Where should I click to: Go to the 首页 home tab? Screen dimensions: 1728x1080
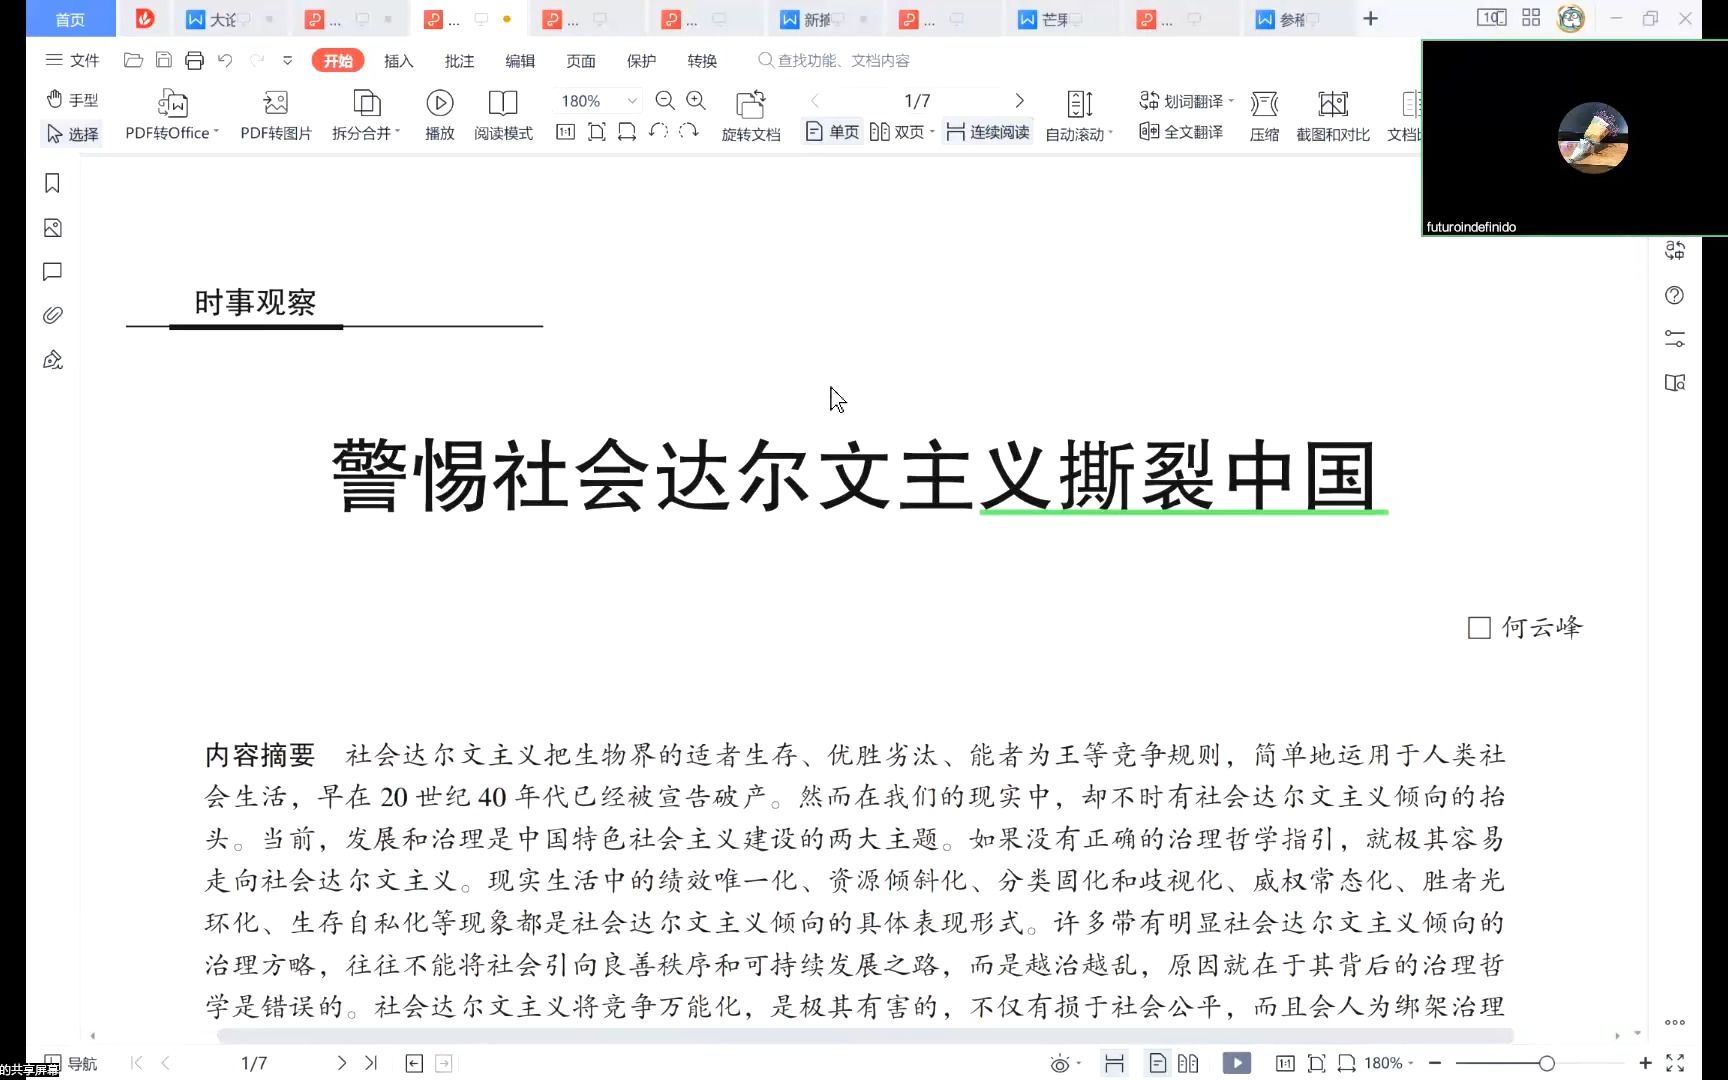pyautogui.click(x=70, y=19)
